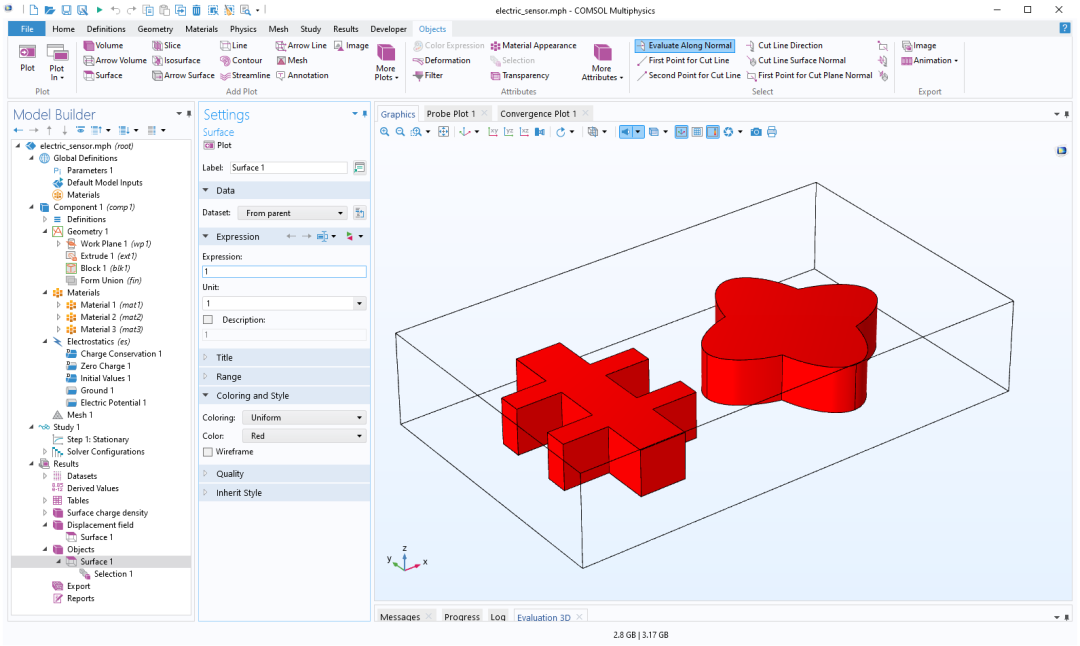Click Zoom Out in Graphics toolbar
The height and width of the screenshot is (646, 1080).
click(400, 132)
